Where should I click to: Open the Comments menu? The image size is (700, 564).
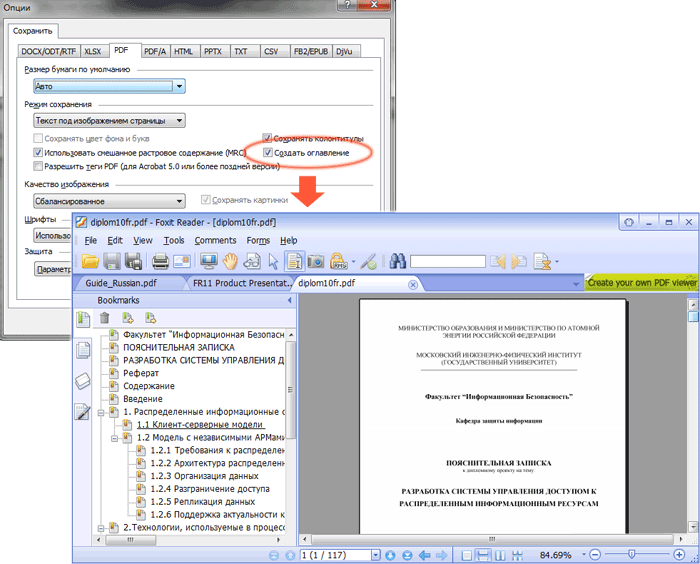point(215,240)
